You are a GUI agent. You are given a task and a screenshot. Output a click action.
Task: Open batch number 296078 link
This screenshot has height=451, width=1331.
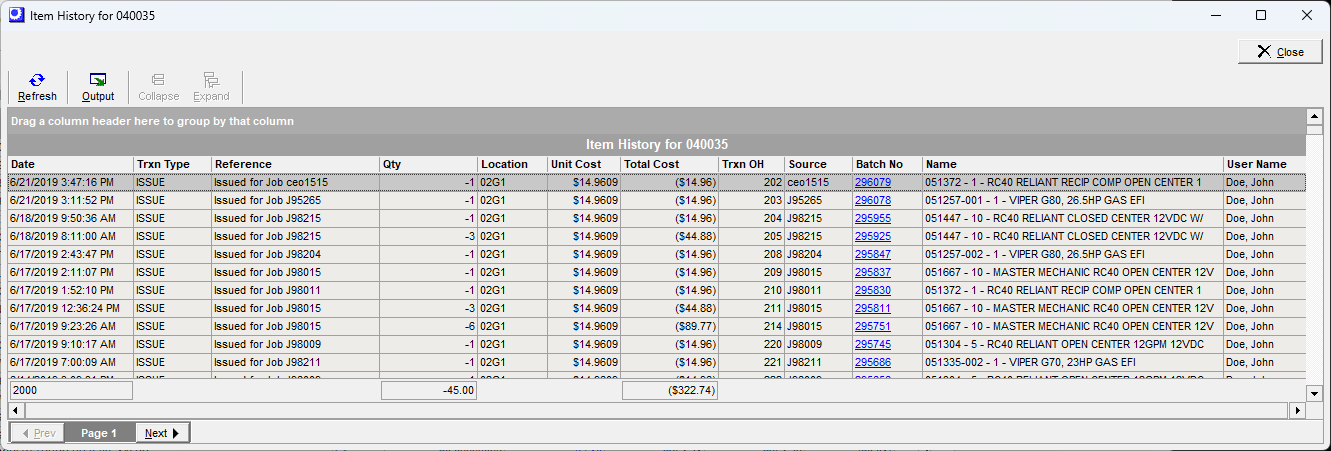pos(872,201)
